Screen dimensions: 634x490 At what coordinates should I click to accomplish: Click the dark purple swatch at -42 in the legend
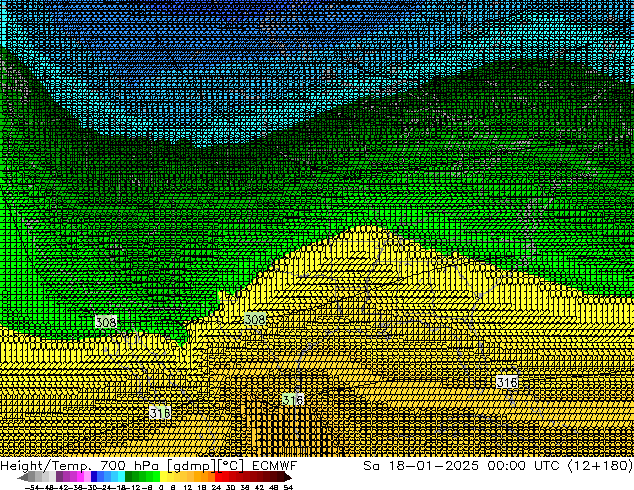(59, 477)
